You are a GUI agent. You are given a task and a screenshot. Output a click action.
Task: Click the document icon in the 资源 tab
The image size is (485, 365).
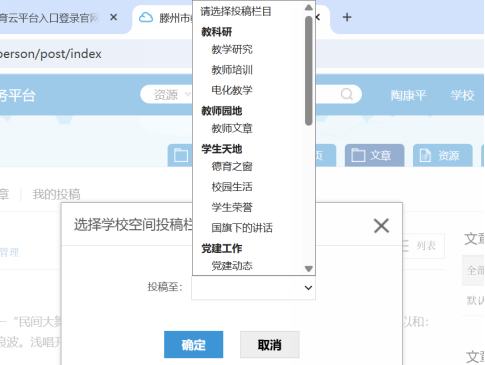pos(425,155)
